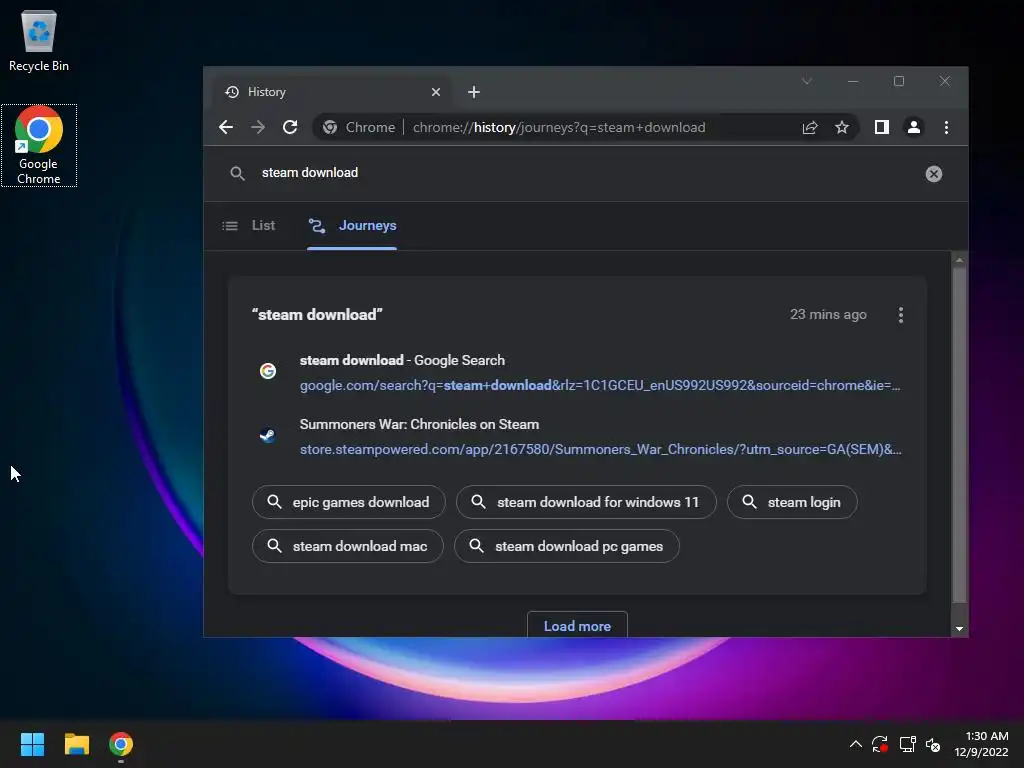The width and height of the screenshot is (1024, 768).
Task: Click the browser forward arrow
Action: coord(258,127)
